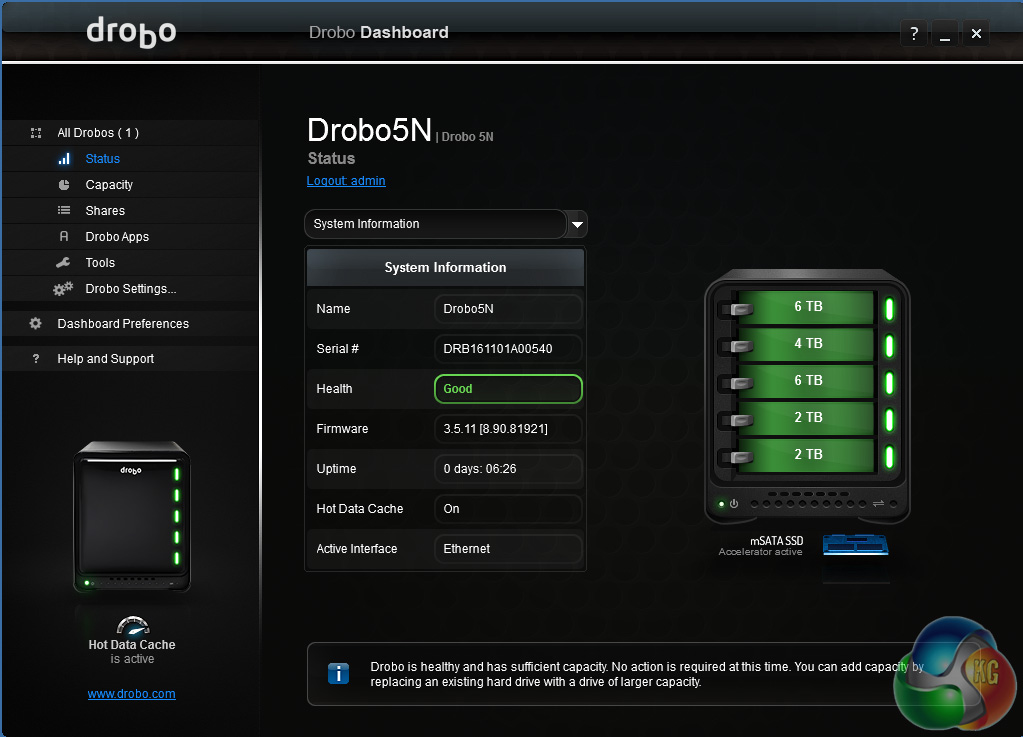Click the Hot Data Cache gauge icon
Screen dimensions: 1023x737
pos(133,625)
